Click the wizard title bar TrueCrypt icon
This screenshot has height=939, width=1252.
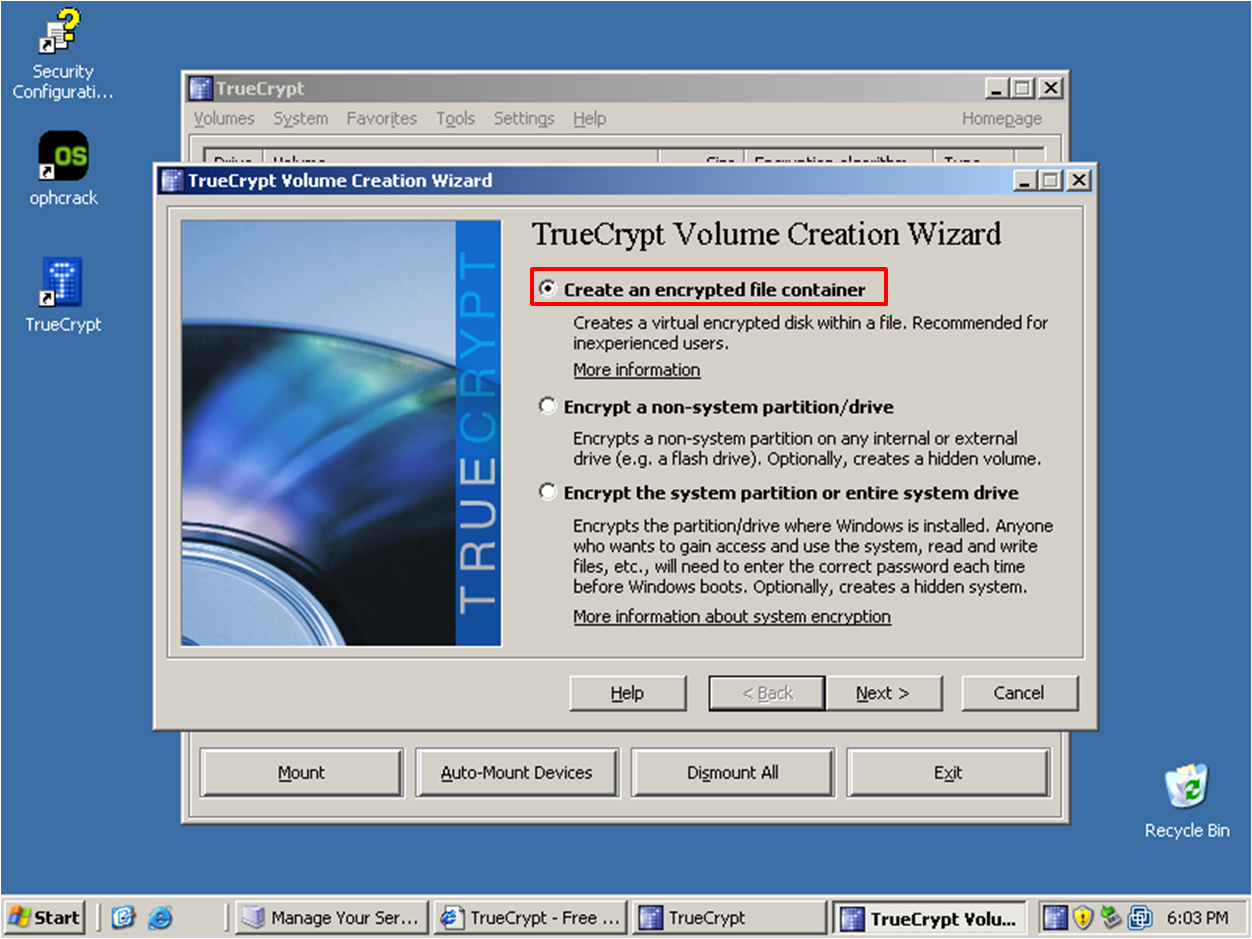[173, 181]
